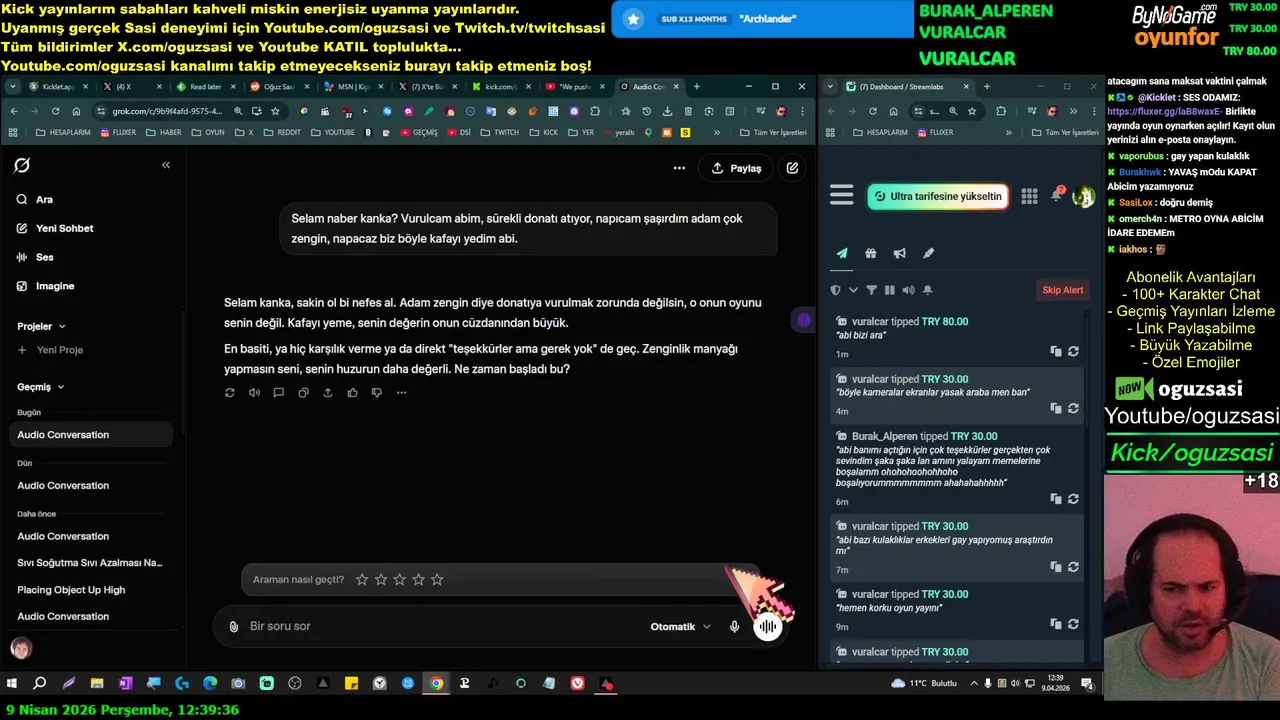Select the megaphone tab in Streamlabs
Viewport: 1280px width, 720px height.
(x=899, y=254)
